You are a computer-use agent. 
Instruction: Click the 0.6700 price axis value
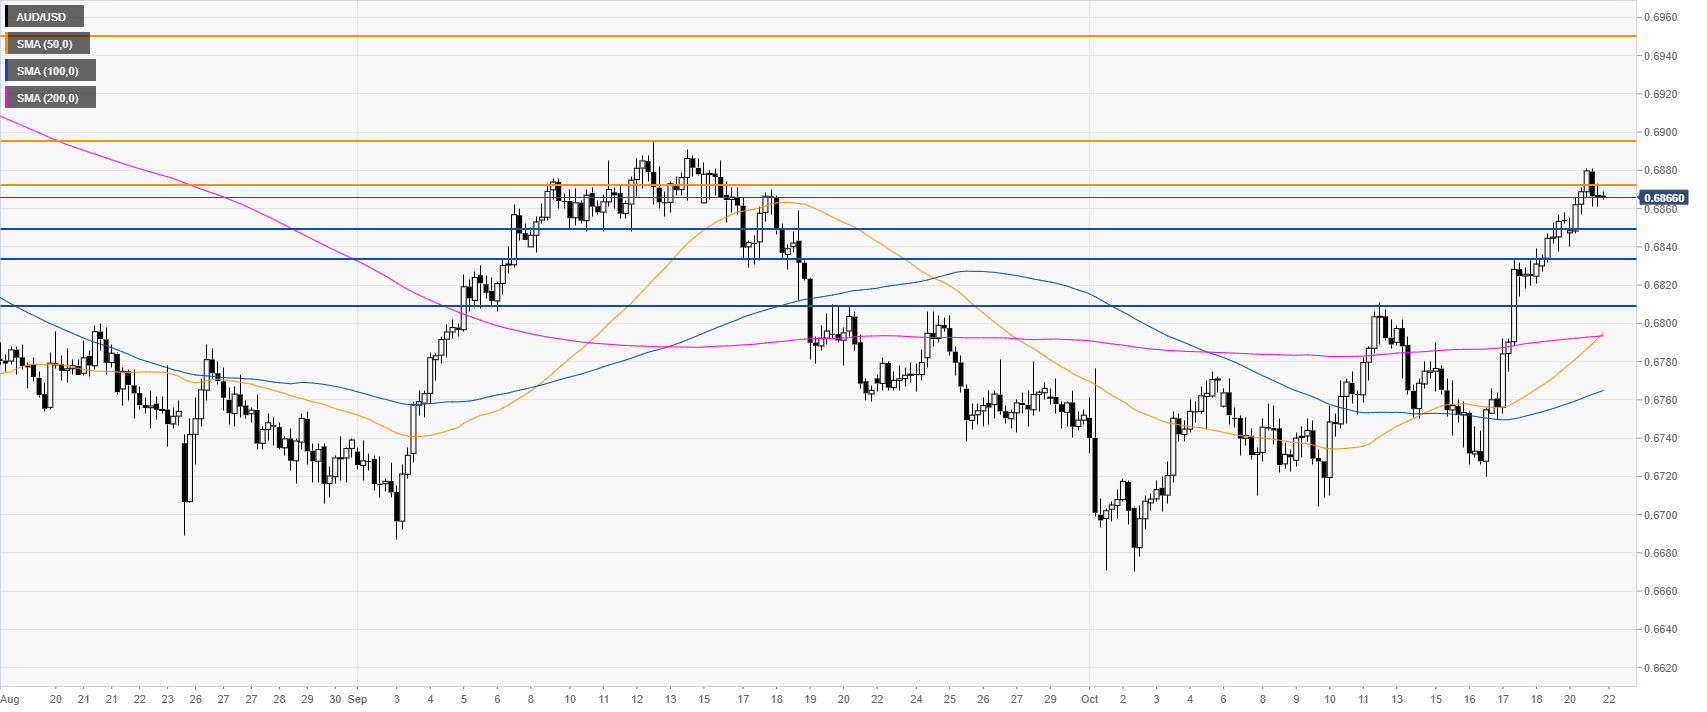click(1663, 515)
